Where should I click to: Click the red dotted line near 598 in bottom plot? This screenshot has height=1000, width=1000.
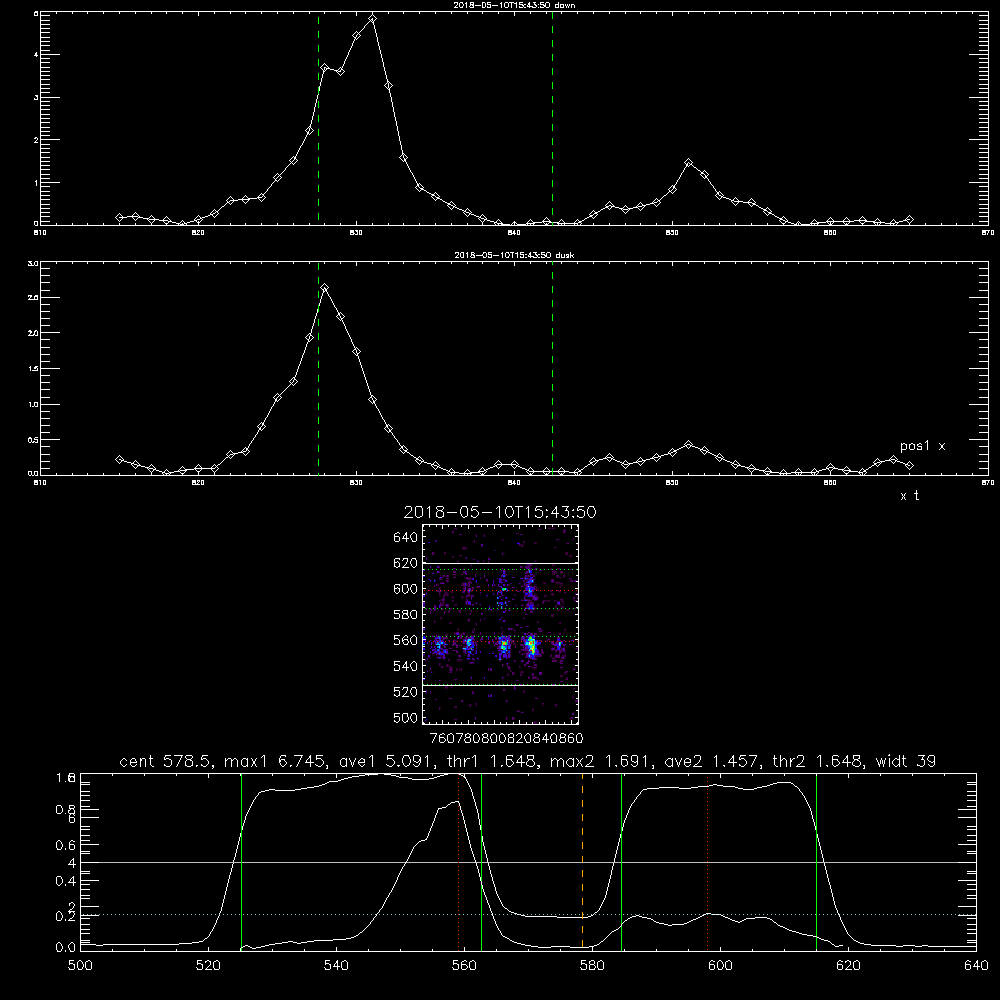click(x=707, y=861)
